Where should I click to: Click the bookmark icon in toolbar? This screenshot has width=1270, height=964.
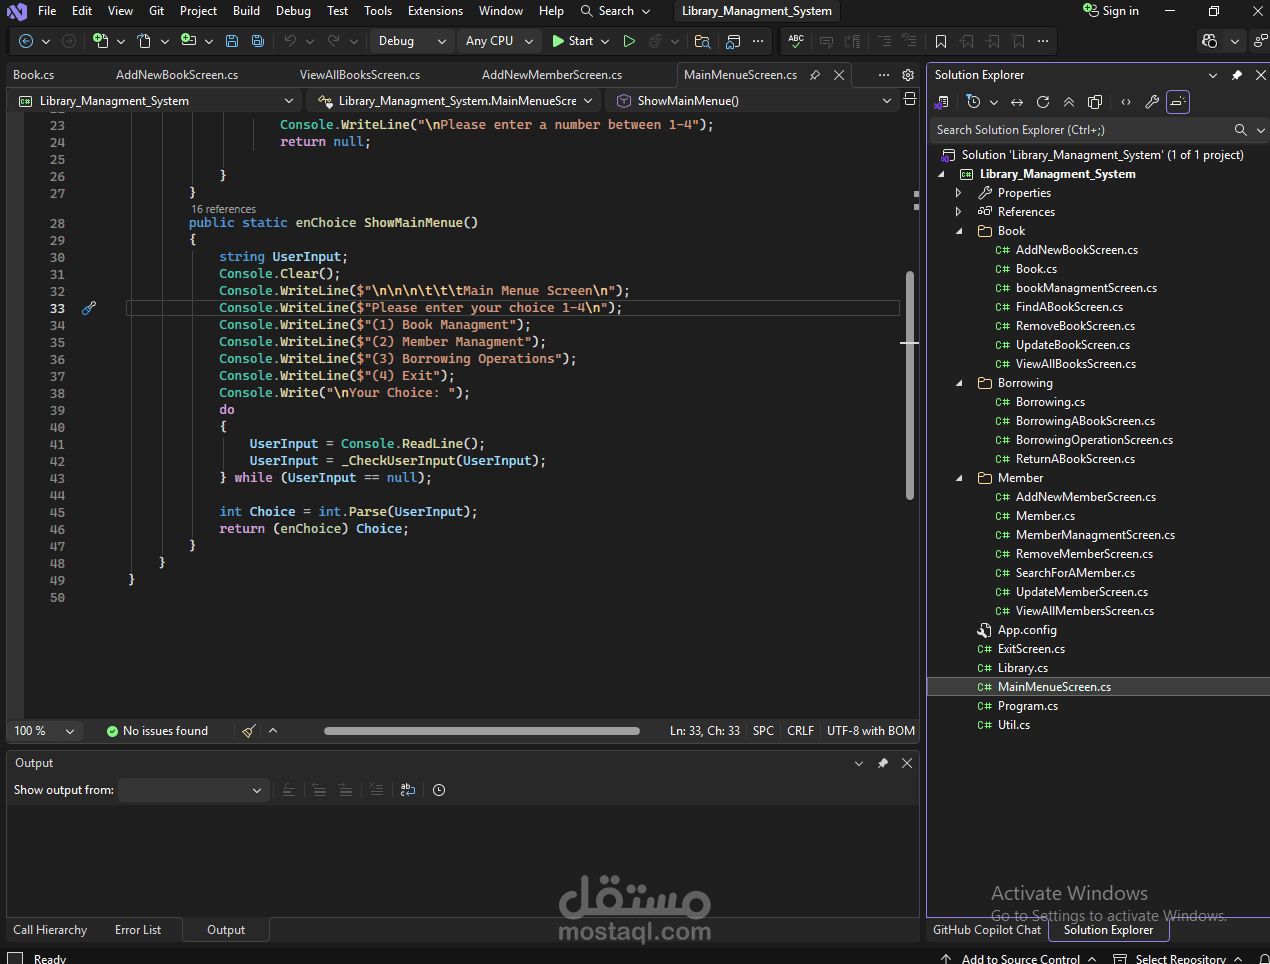tap(941, 41)
